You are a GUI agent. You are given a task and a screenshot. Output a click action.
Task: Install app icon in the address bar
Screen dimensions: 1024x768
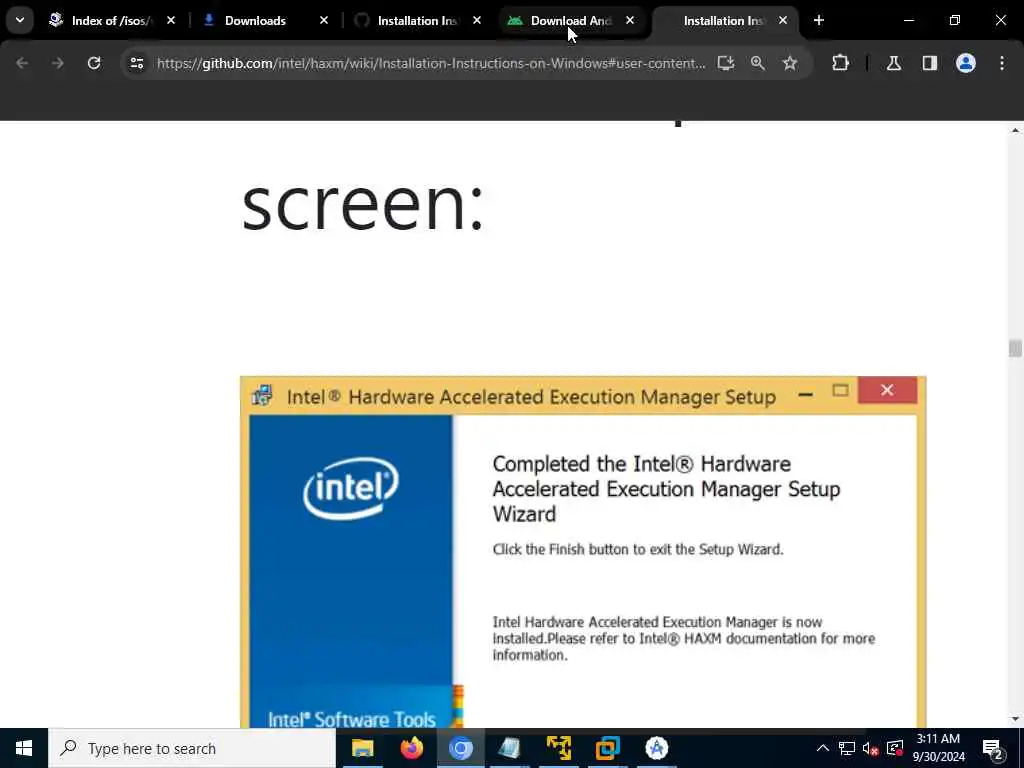[x=726, y=63]
